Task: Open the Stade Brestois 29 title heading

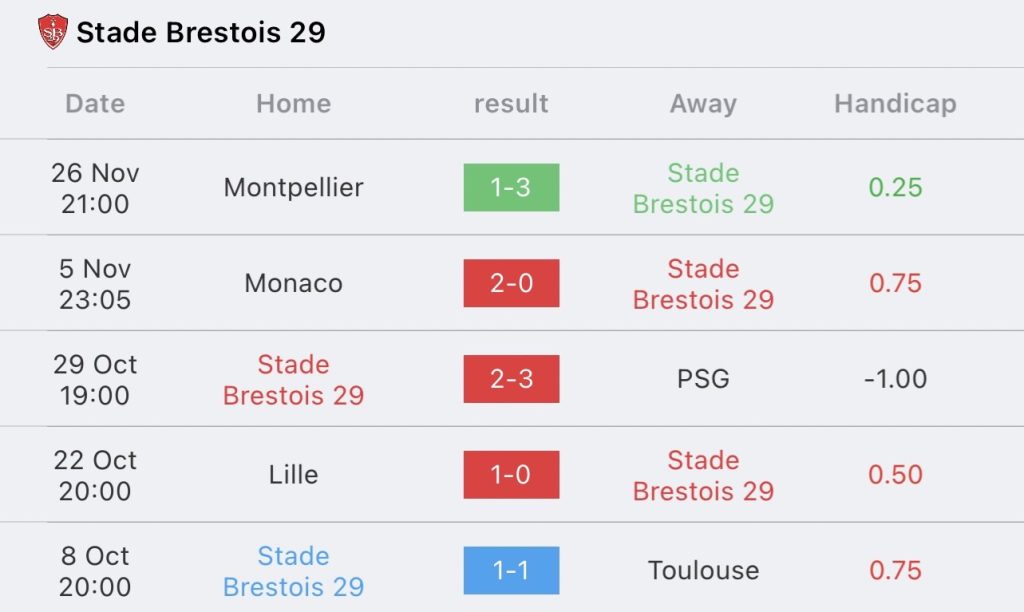Action: coord(201,32)
